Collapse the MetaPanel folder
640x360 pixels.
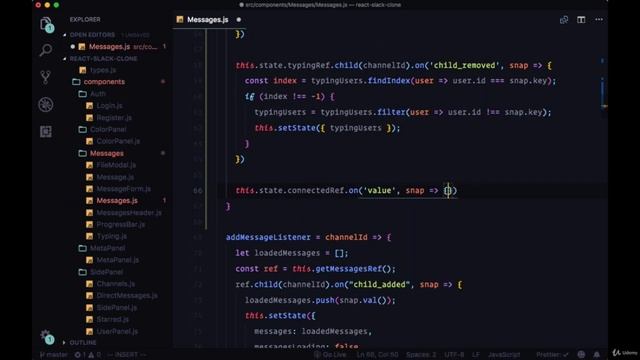[x=108, y=248]
